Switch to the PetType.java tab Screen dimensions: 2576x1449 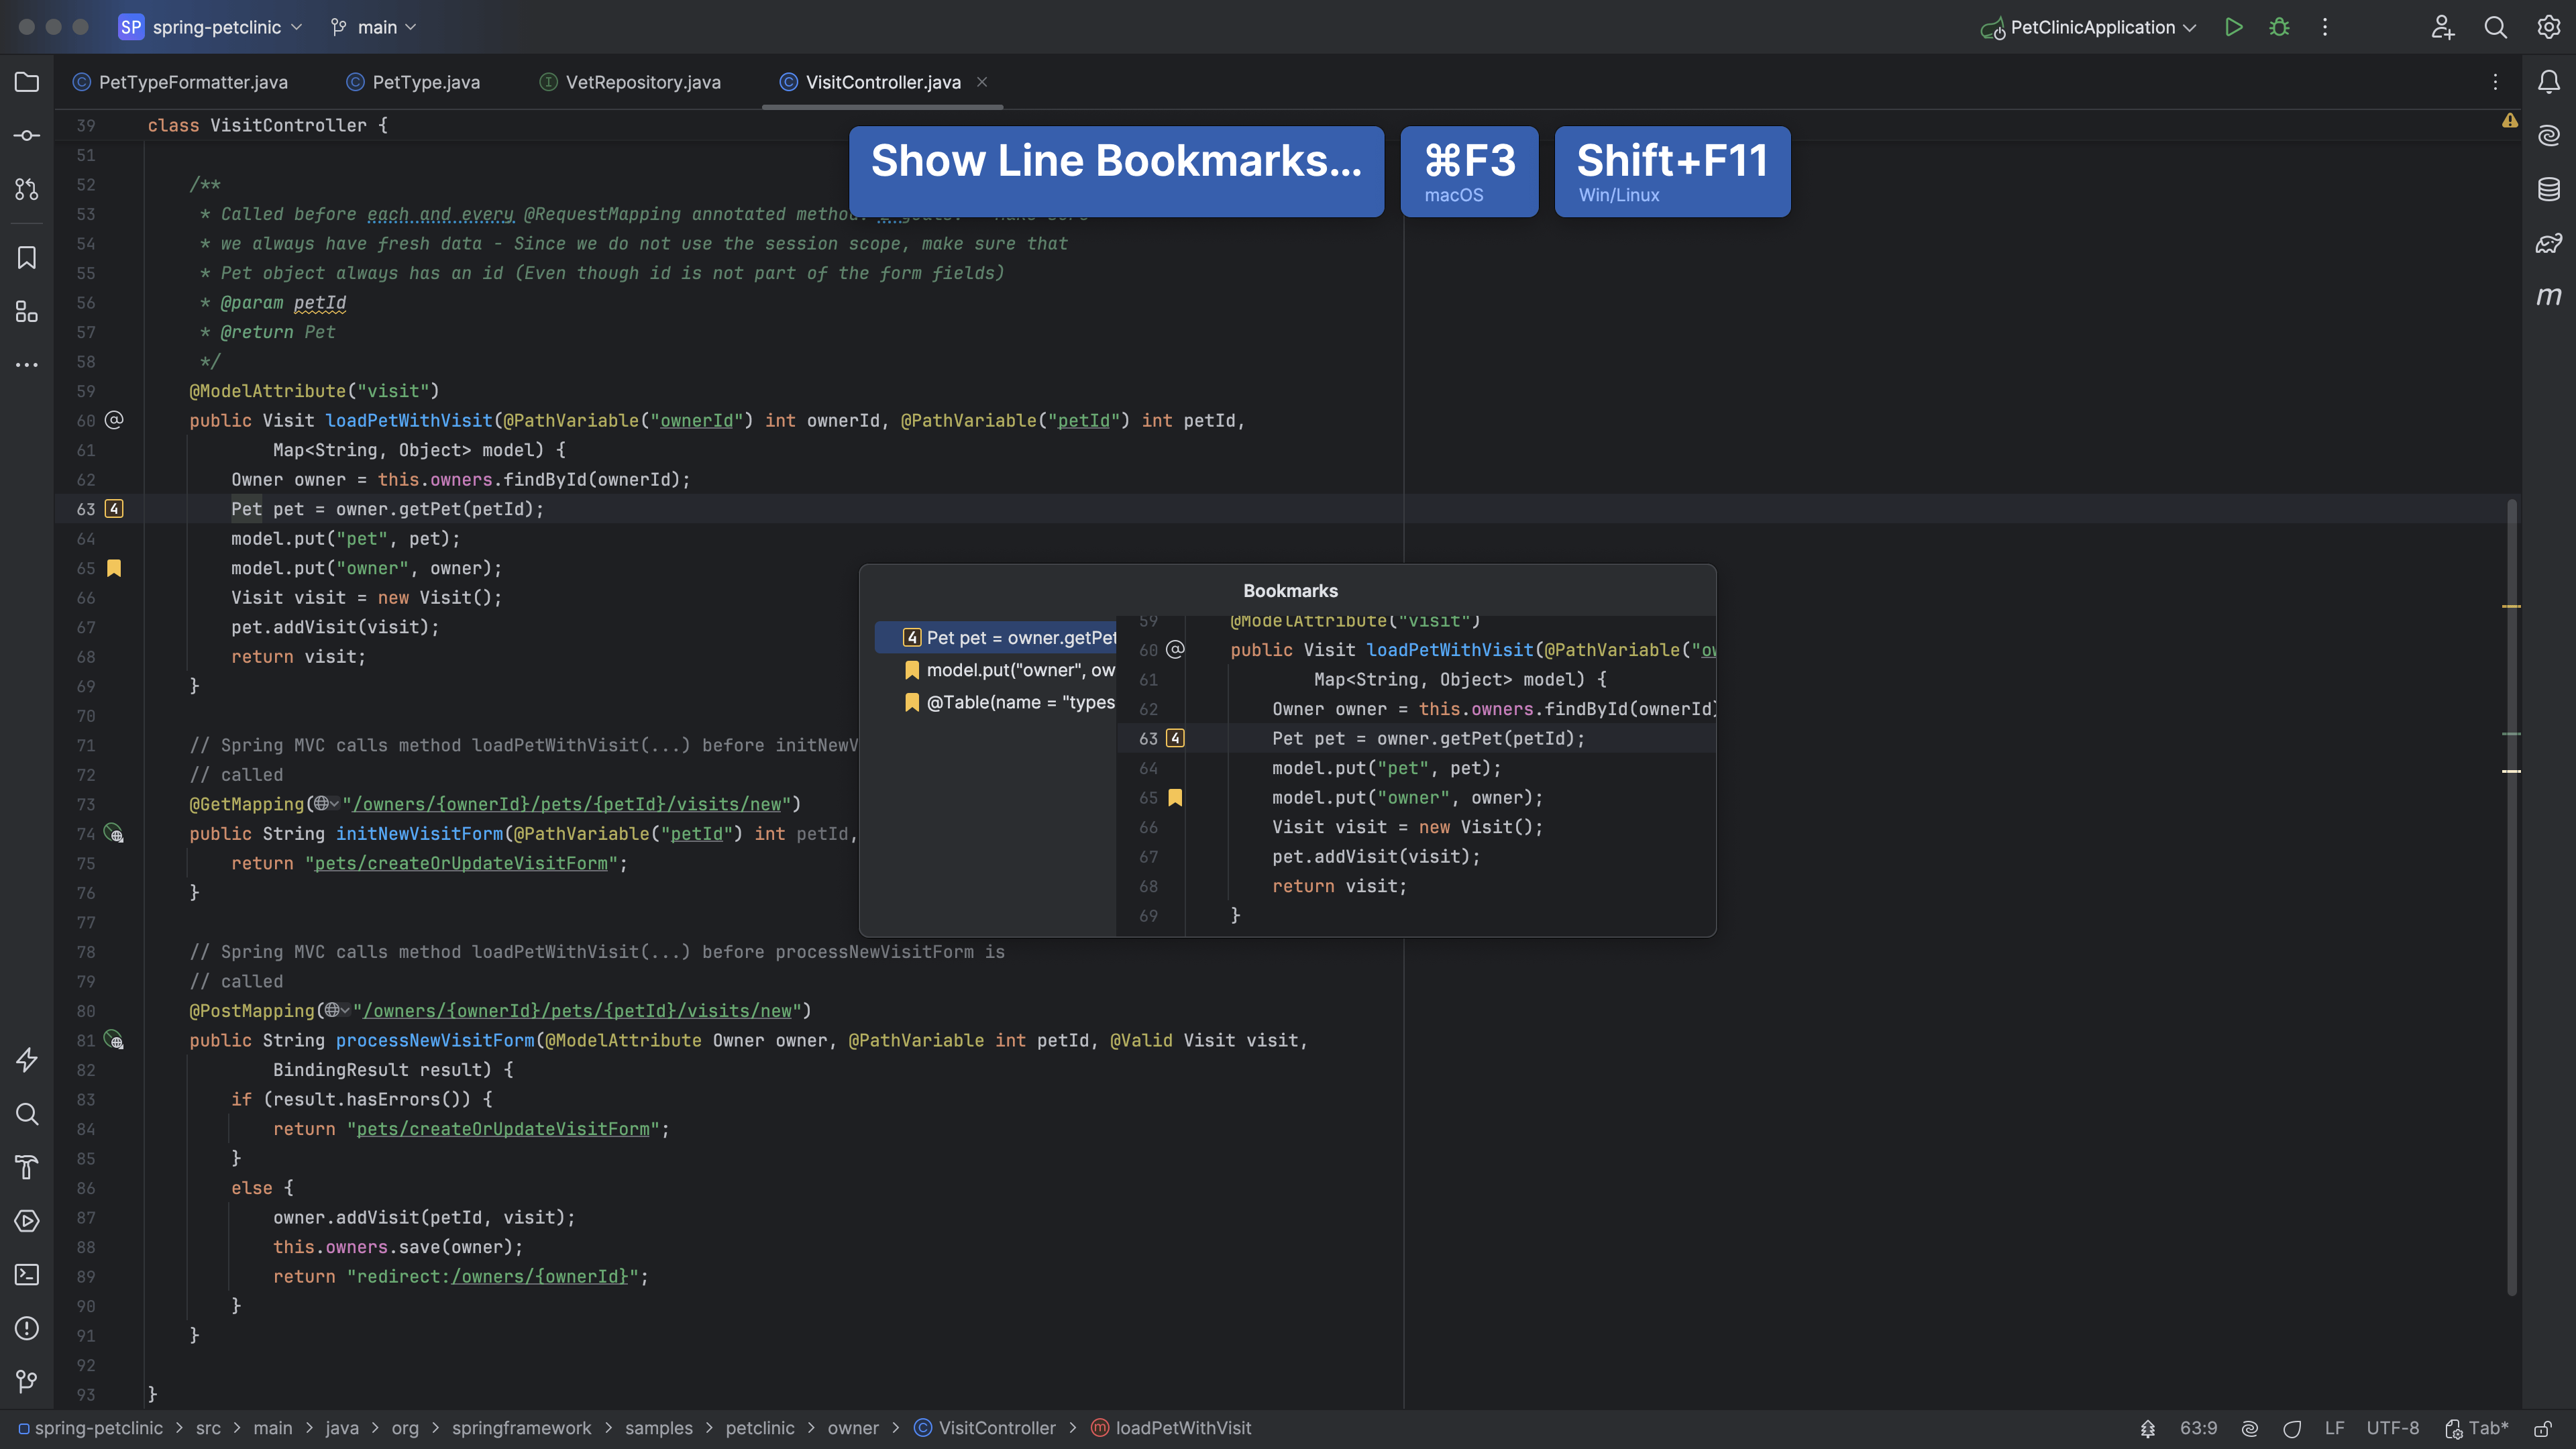pos(425,82)
